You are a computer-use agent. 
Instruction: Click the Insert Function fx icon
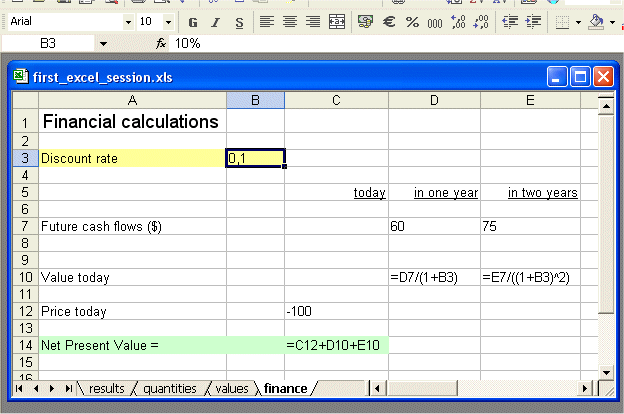(x=161, y=43)
